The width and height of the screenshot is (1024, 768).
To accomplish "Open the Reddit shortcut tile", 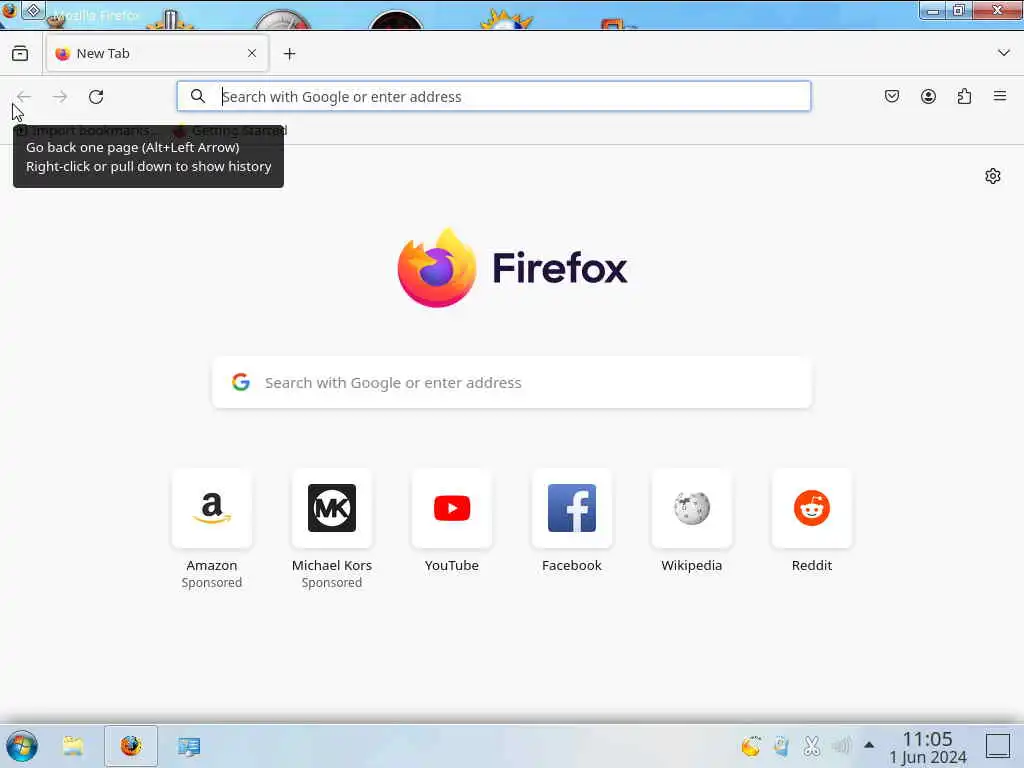I will point(812,508).
